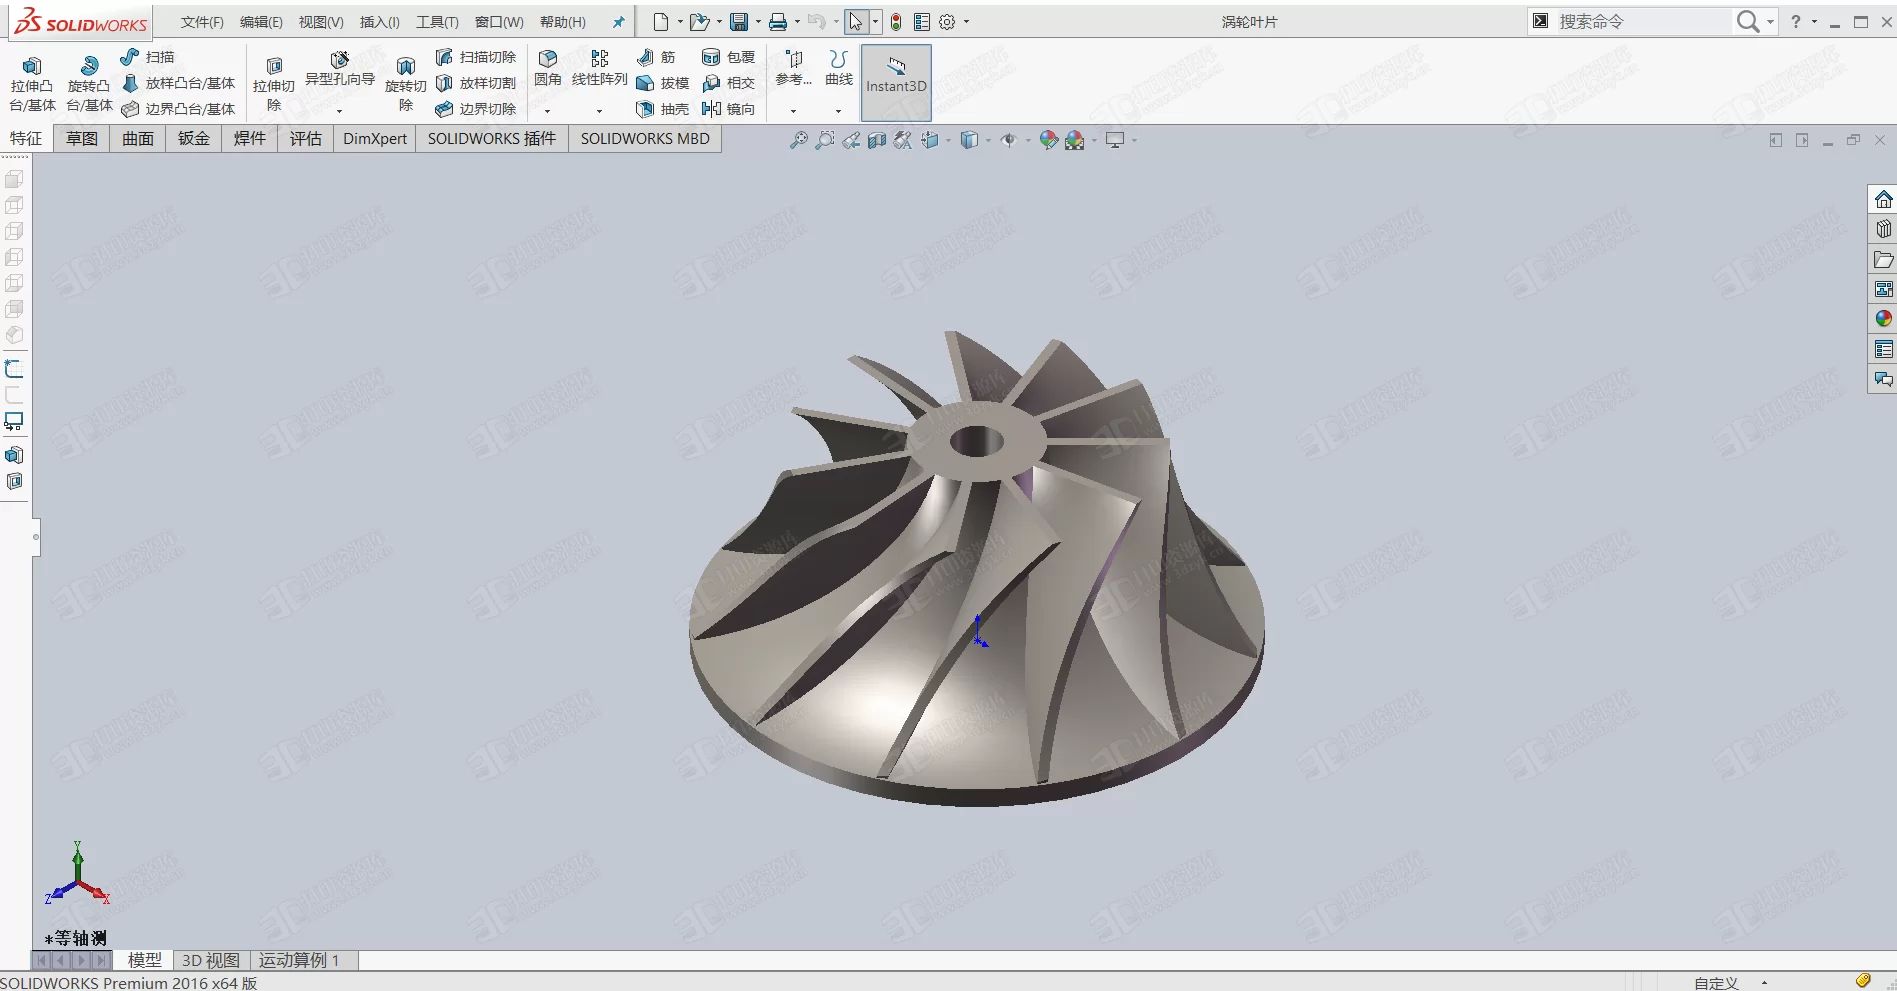Expand the Linear Pattern dropdown arrow
This screenshot has width=1897, height=991.
599,111
